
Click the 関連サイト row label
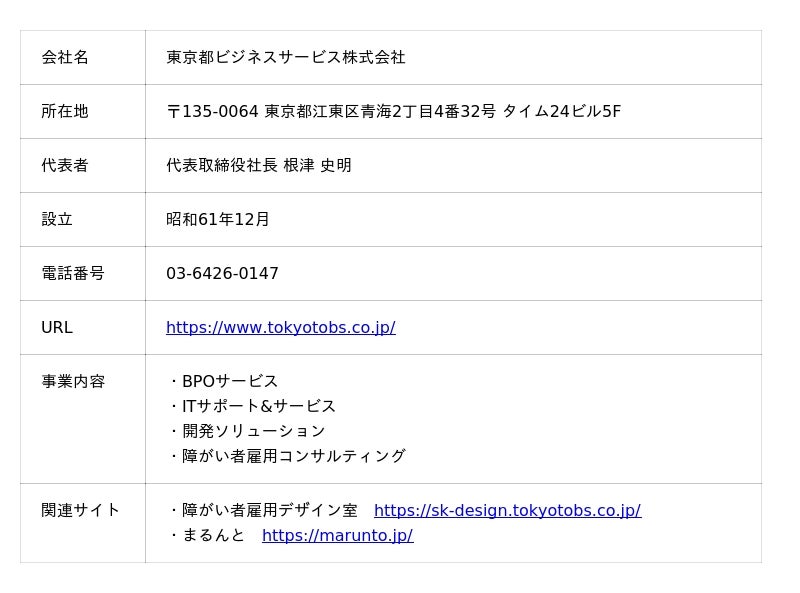click(x=81, y=511)
